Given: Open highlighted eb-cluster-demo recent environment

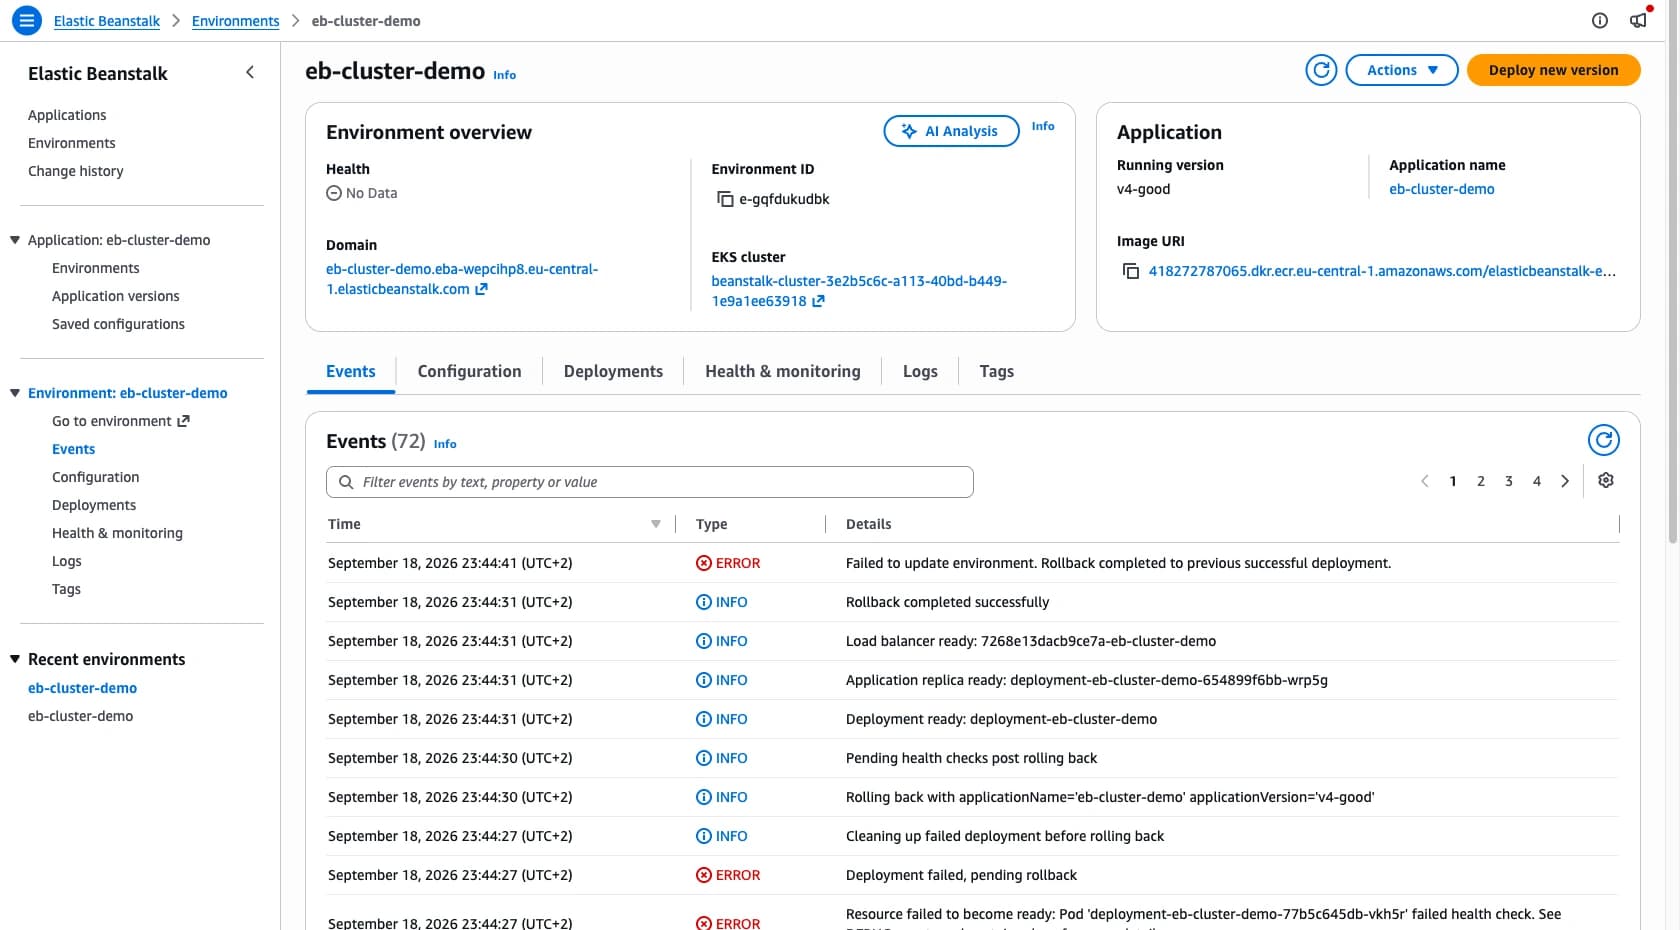Looking at the screenshot, I should tap(82, 688).
